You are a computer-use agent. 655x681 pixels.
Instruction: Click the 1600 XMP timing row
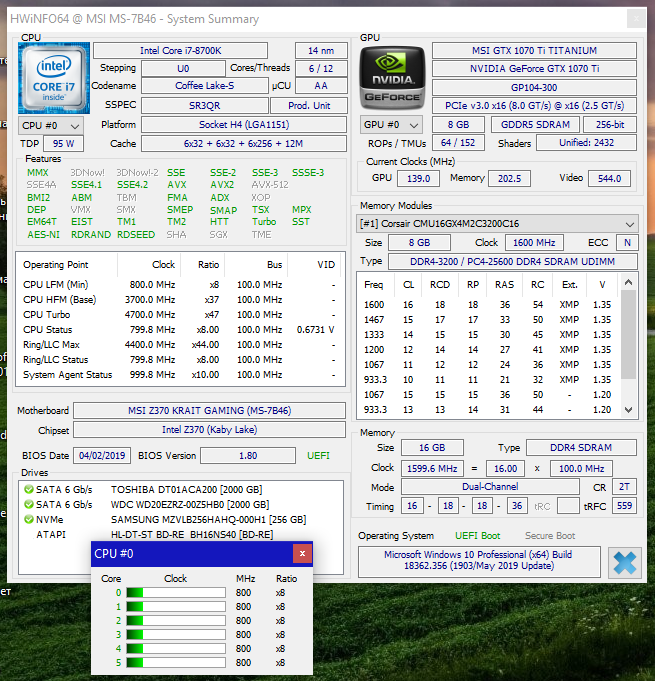489,304
